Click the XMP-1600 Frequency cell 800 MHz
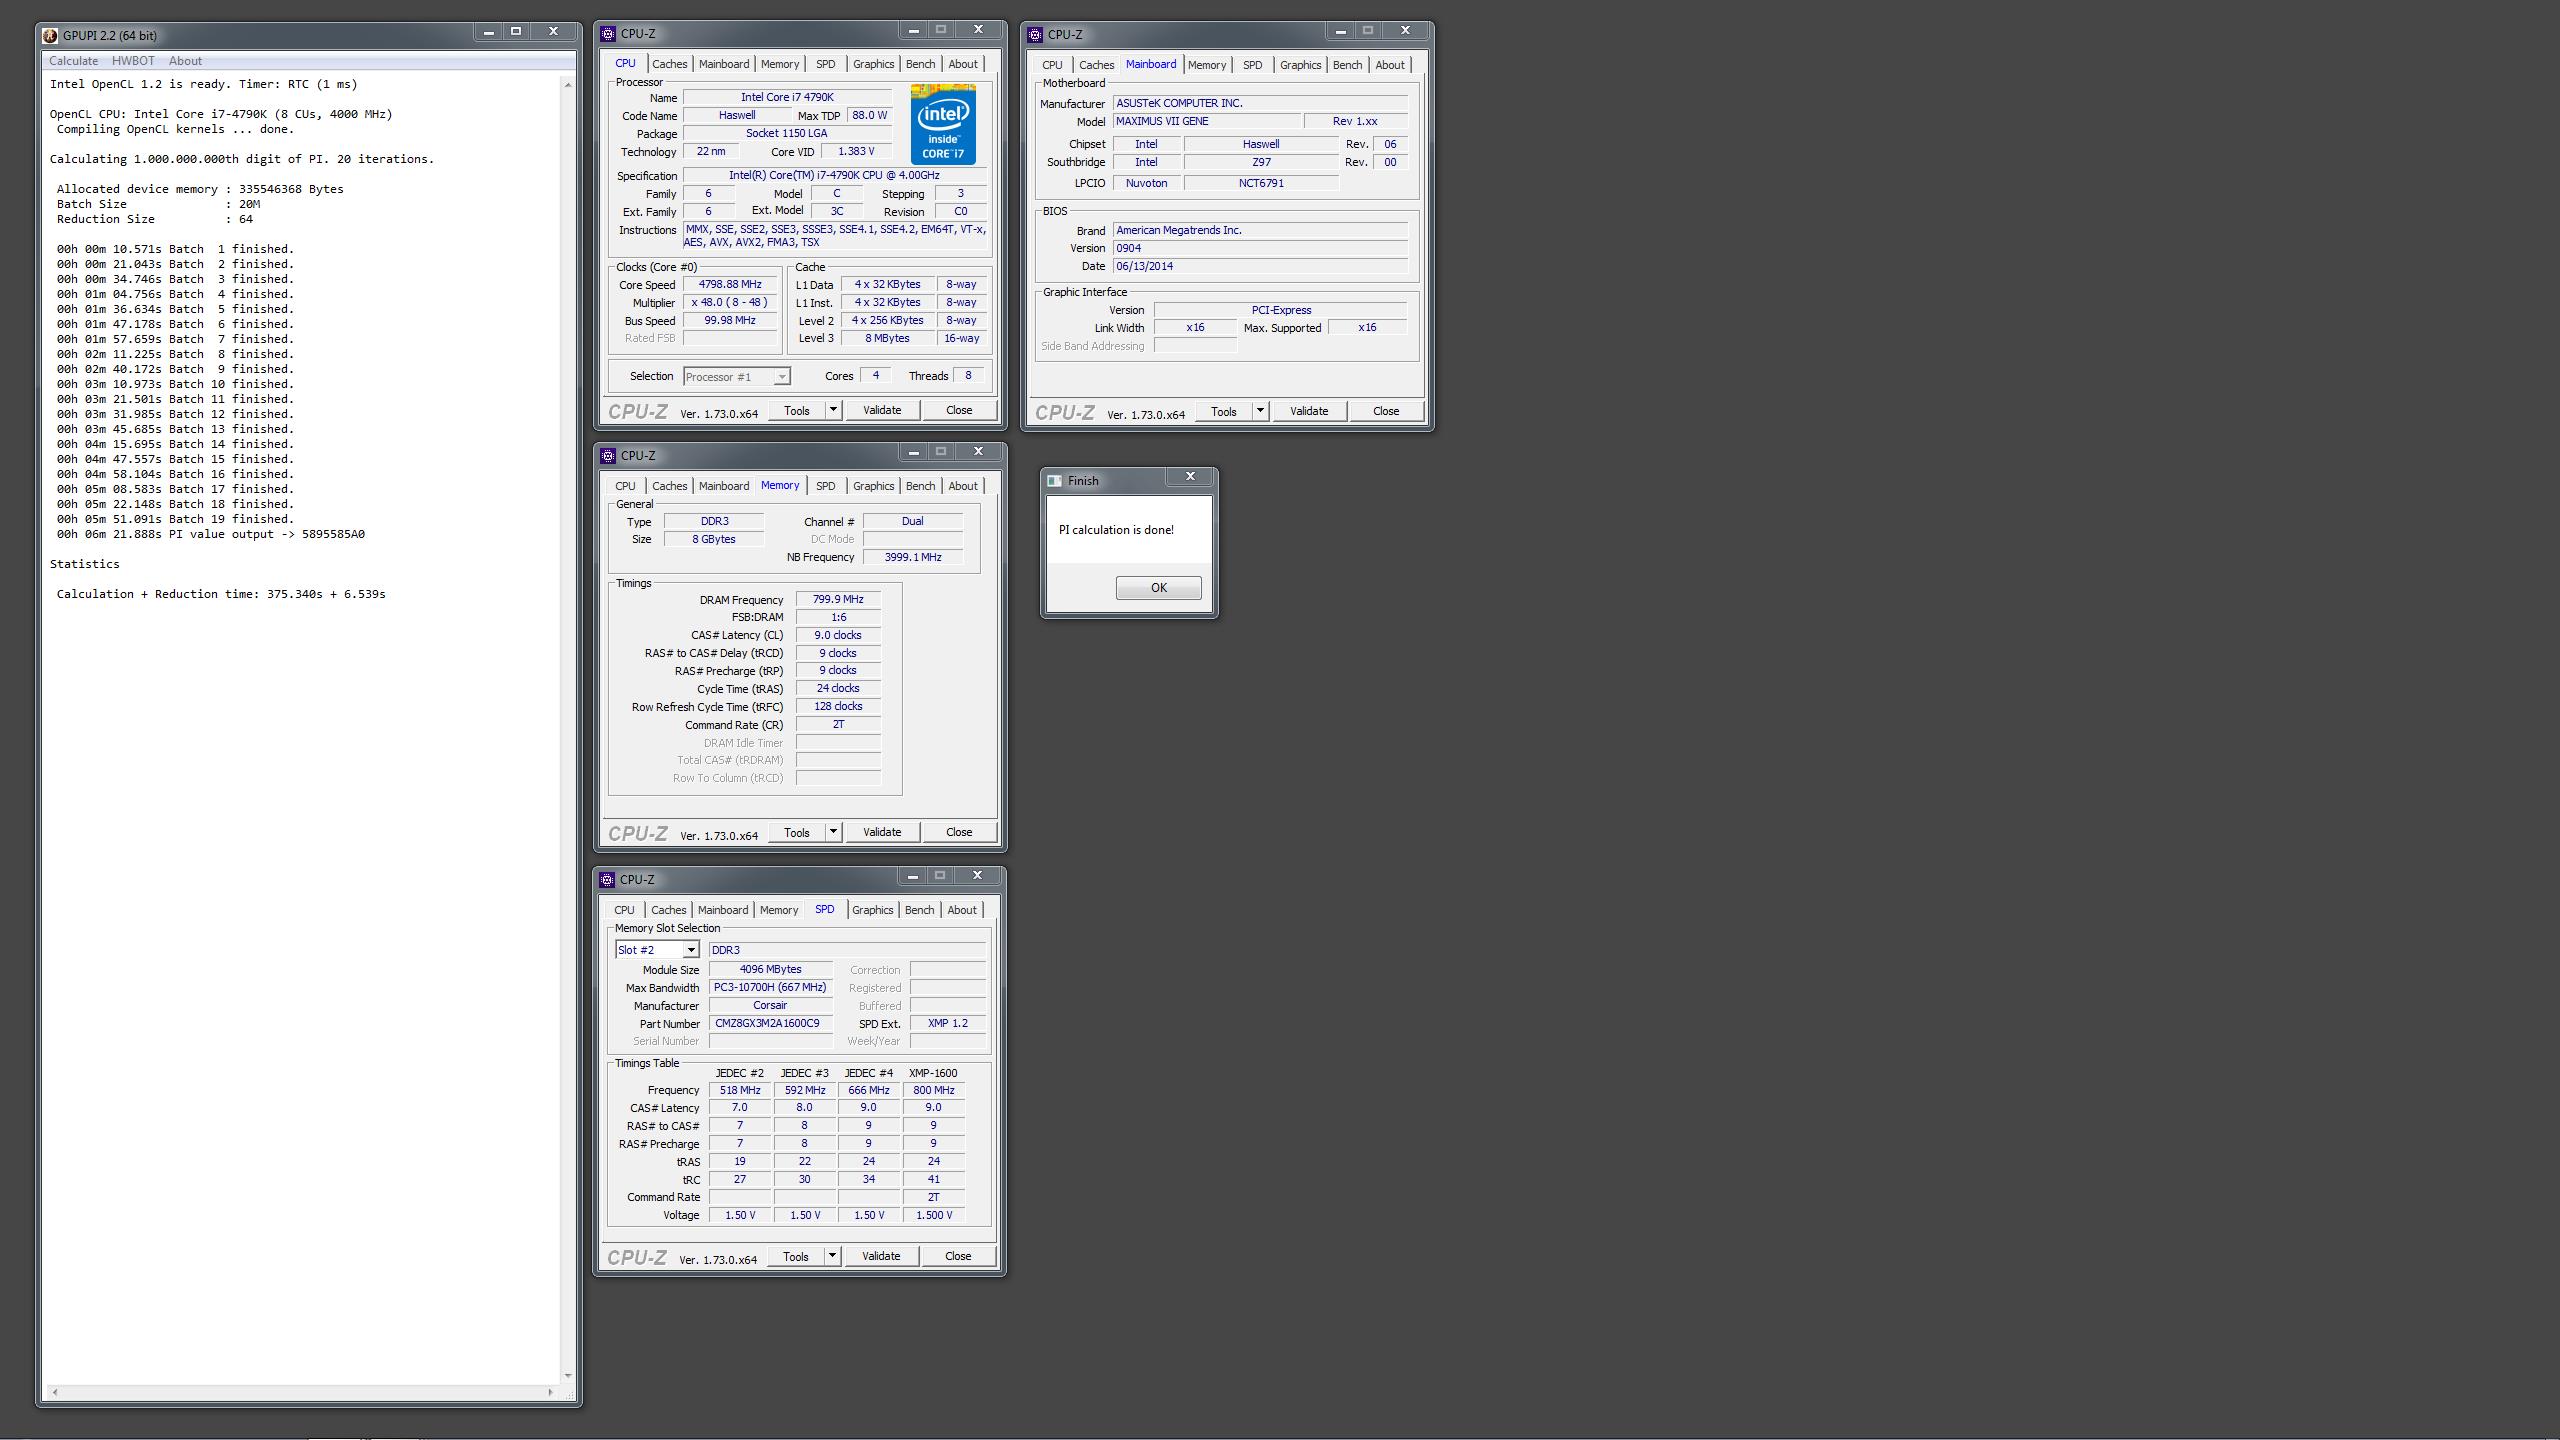 click(933, 1090)
